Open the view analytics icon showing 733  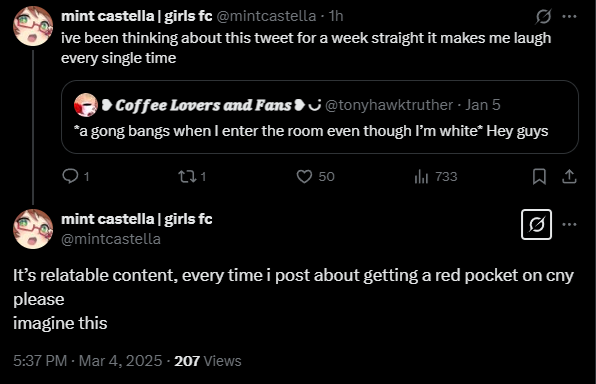click(x=421, y=176)
